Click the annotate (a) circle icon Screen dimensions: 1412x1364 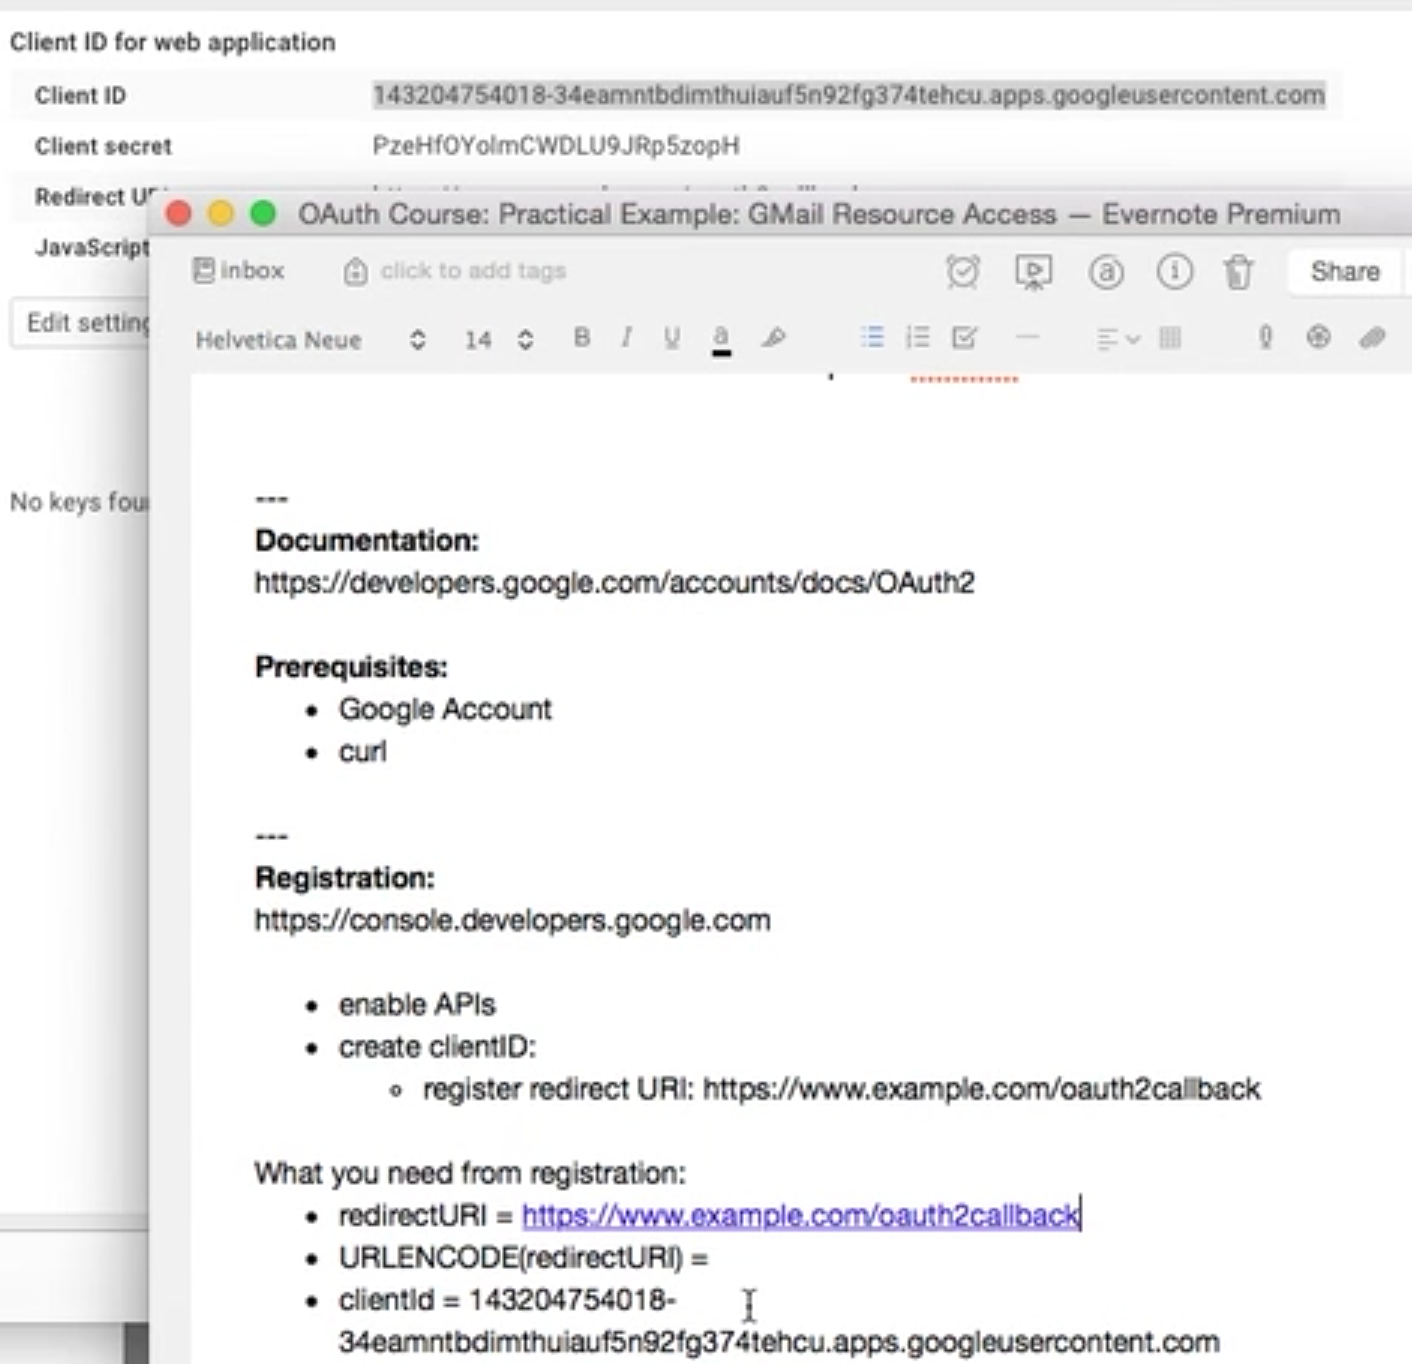click(x=1106, y=271)
